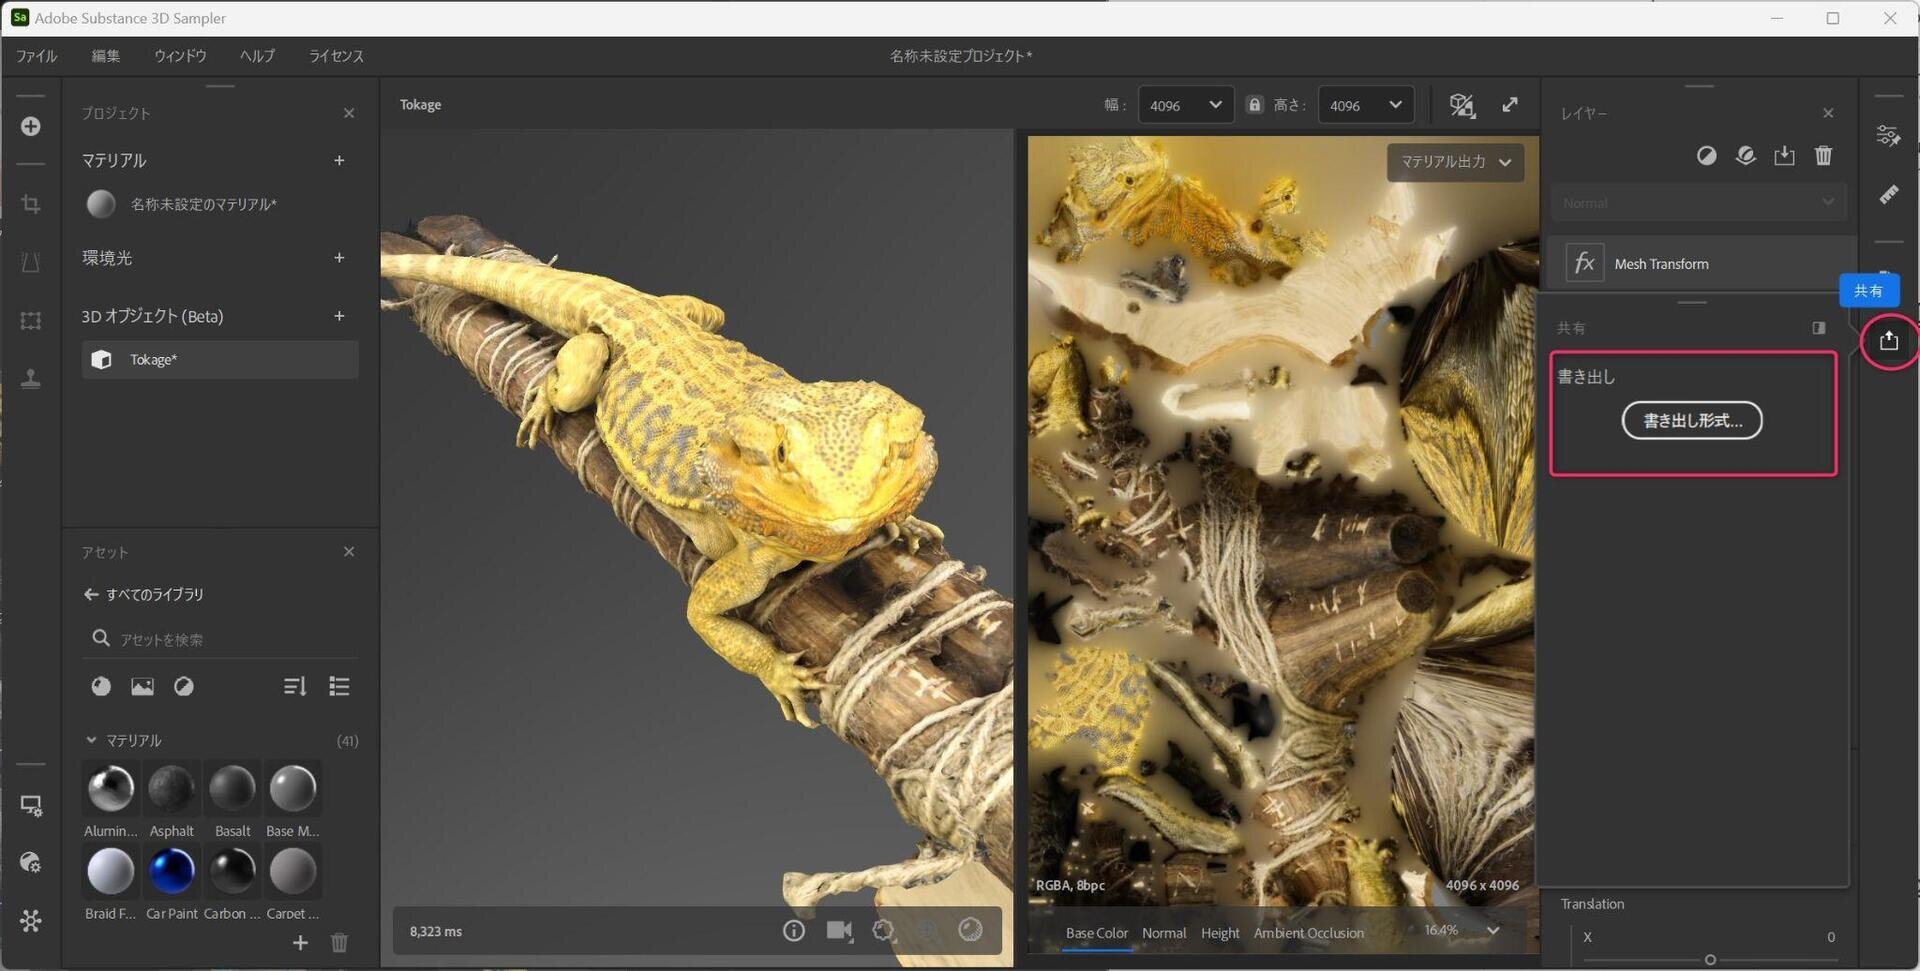This screenshot has height=971, width=1920.
Task: Add a new asset with bottom plus icon
Action: tap(300, 942)
